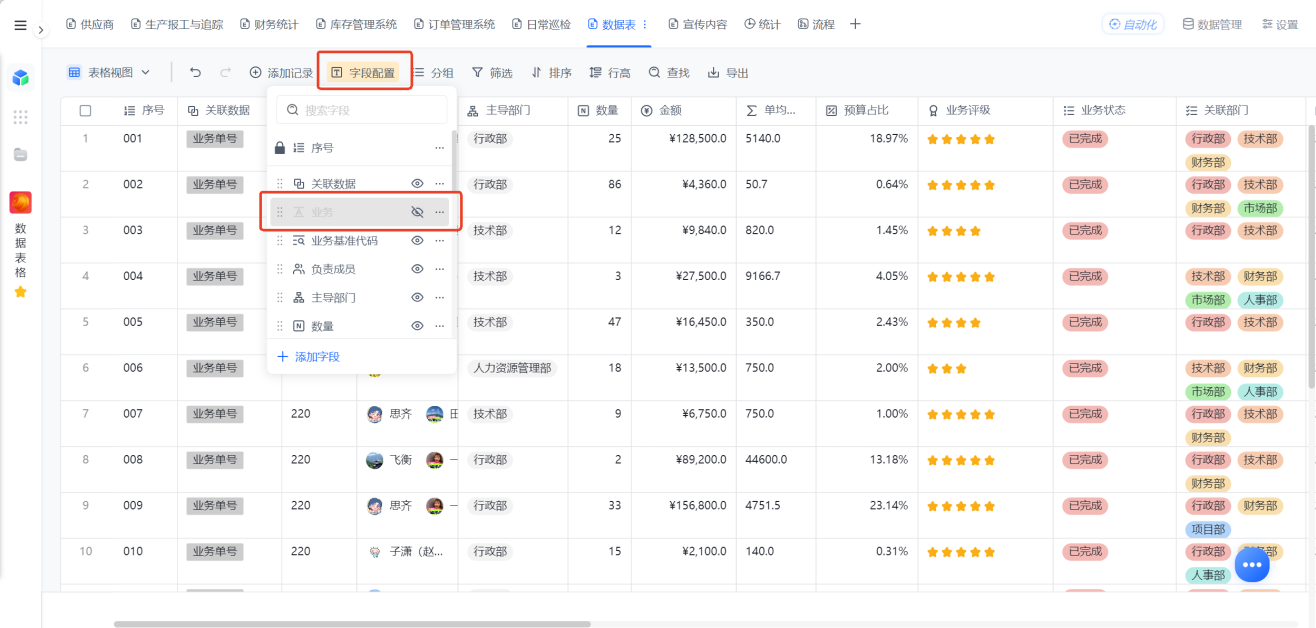
Task: Click the 添加字段 add field link
Action: [308, 356]
